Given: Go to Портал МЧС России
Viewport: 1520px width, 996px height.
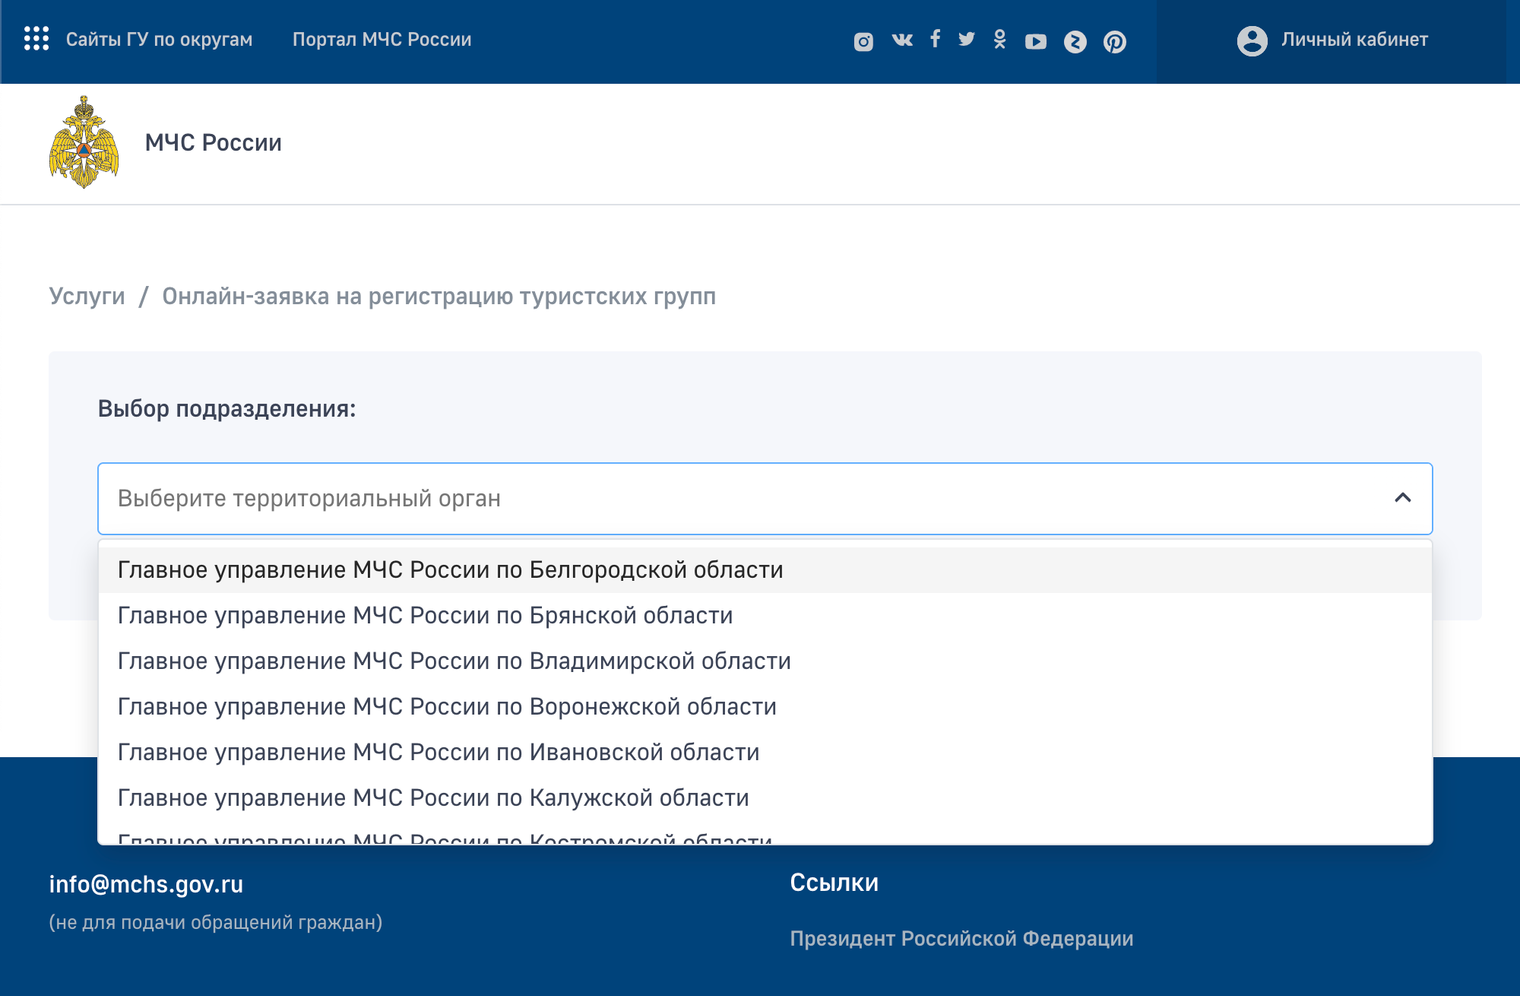Looking at the screenshot, I should point(382,40).
